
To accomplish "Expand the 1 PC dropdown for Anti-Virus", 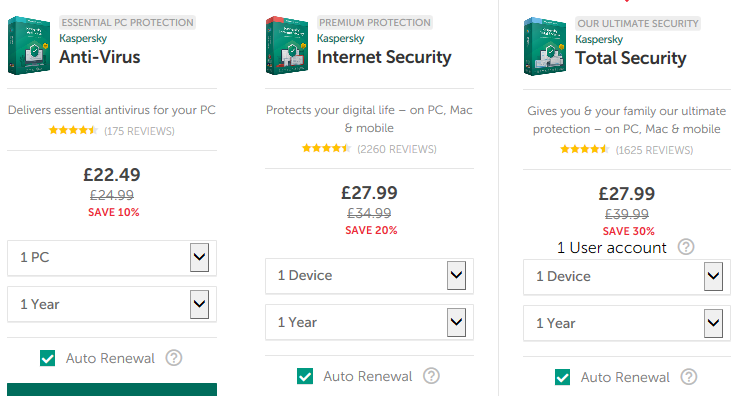I will (112, 257).
